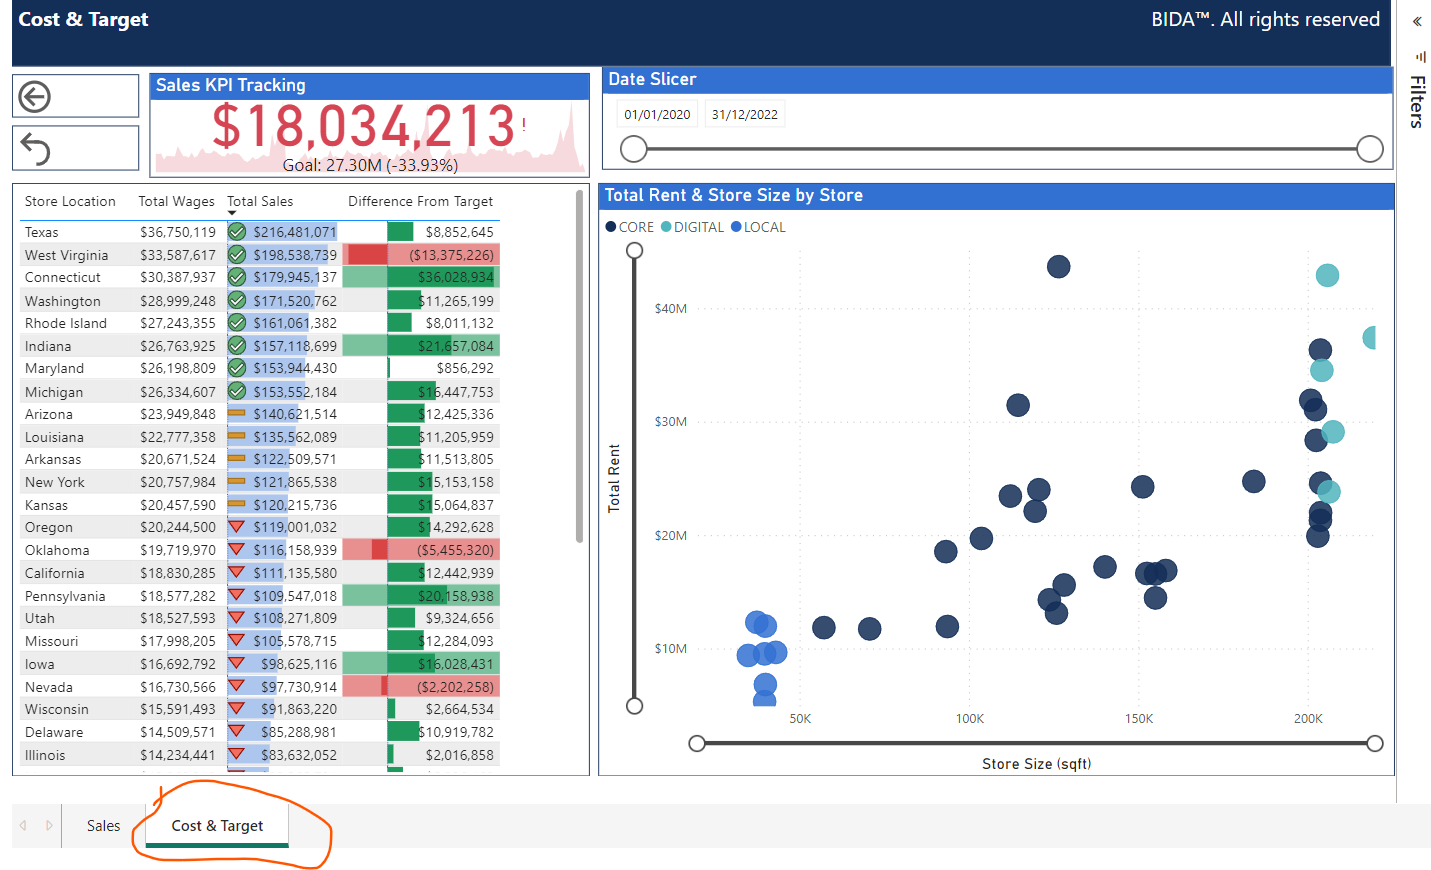The width and height of the screenshot is (1431, 870).
Task: Select the Cost & Target tab
Action: (x=217, y=826)
